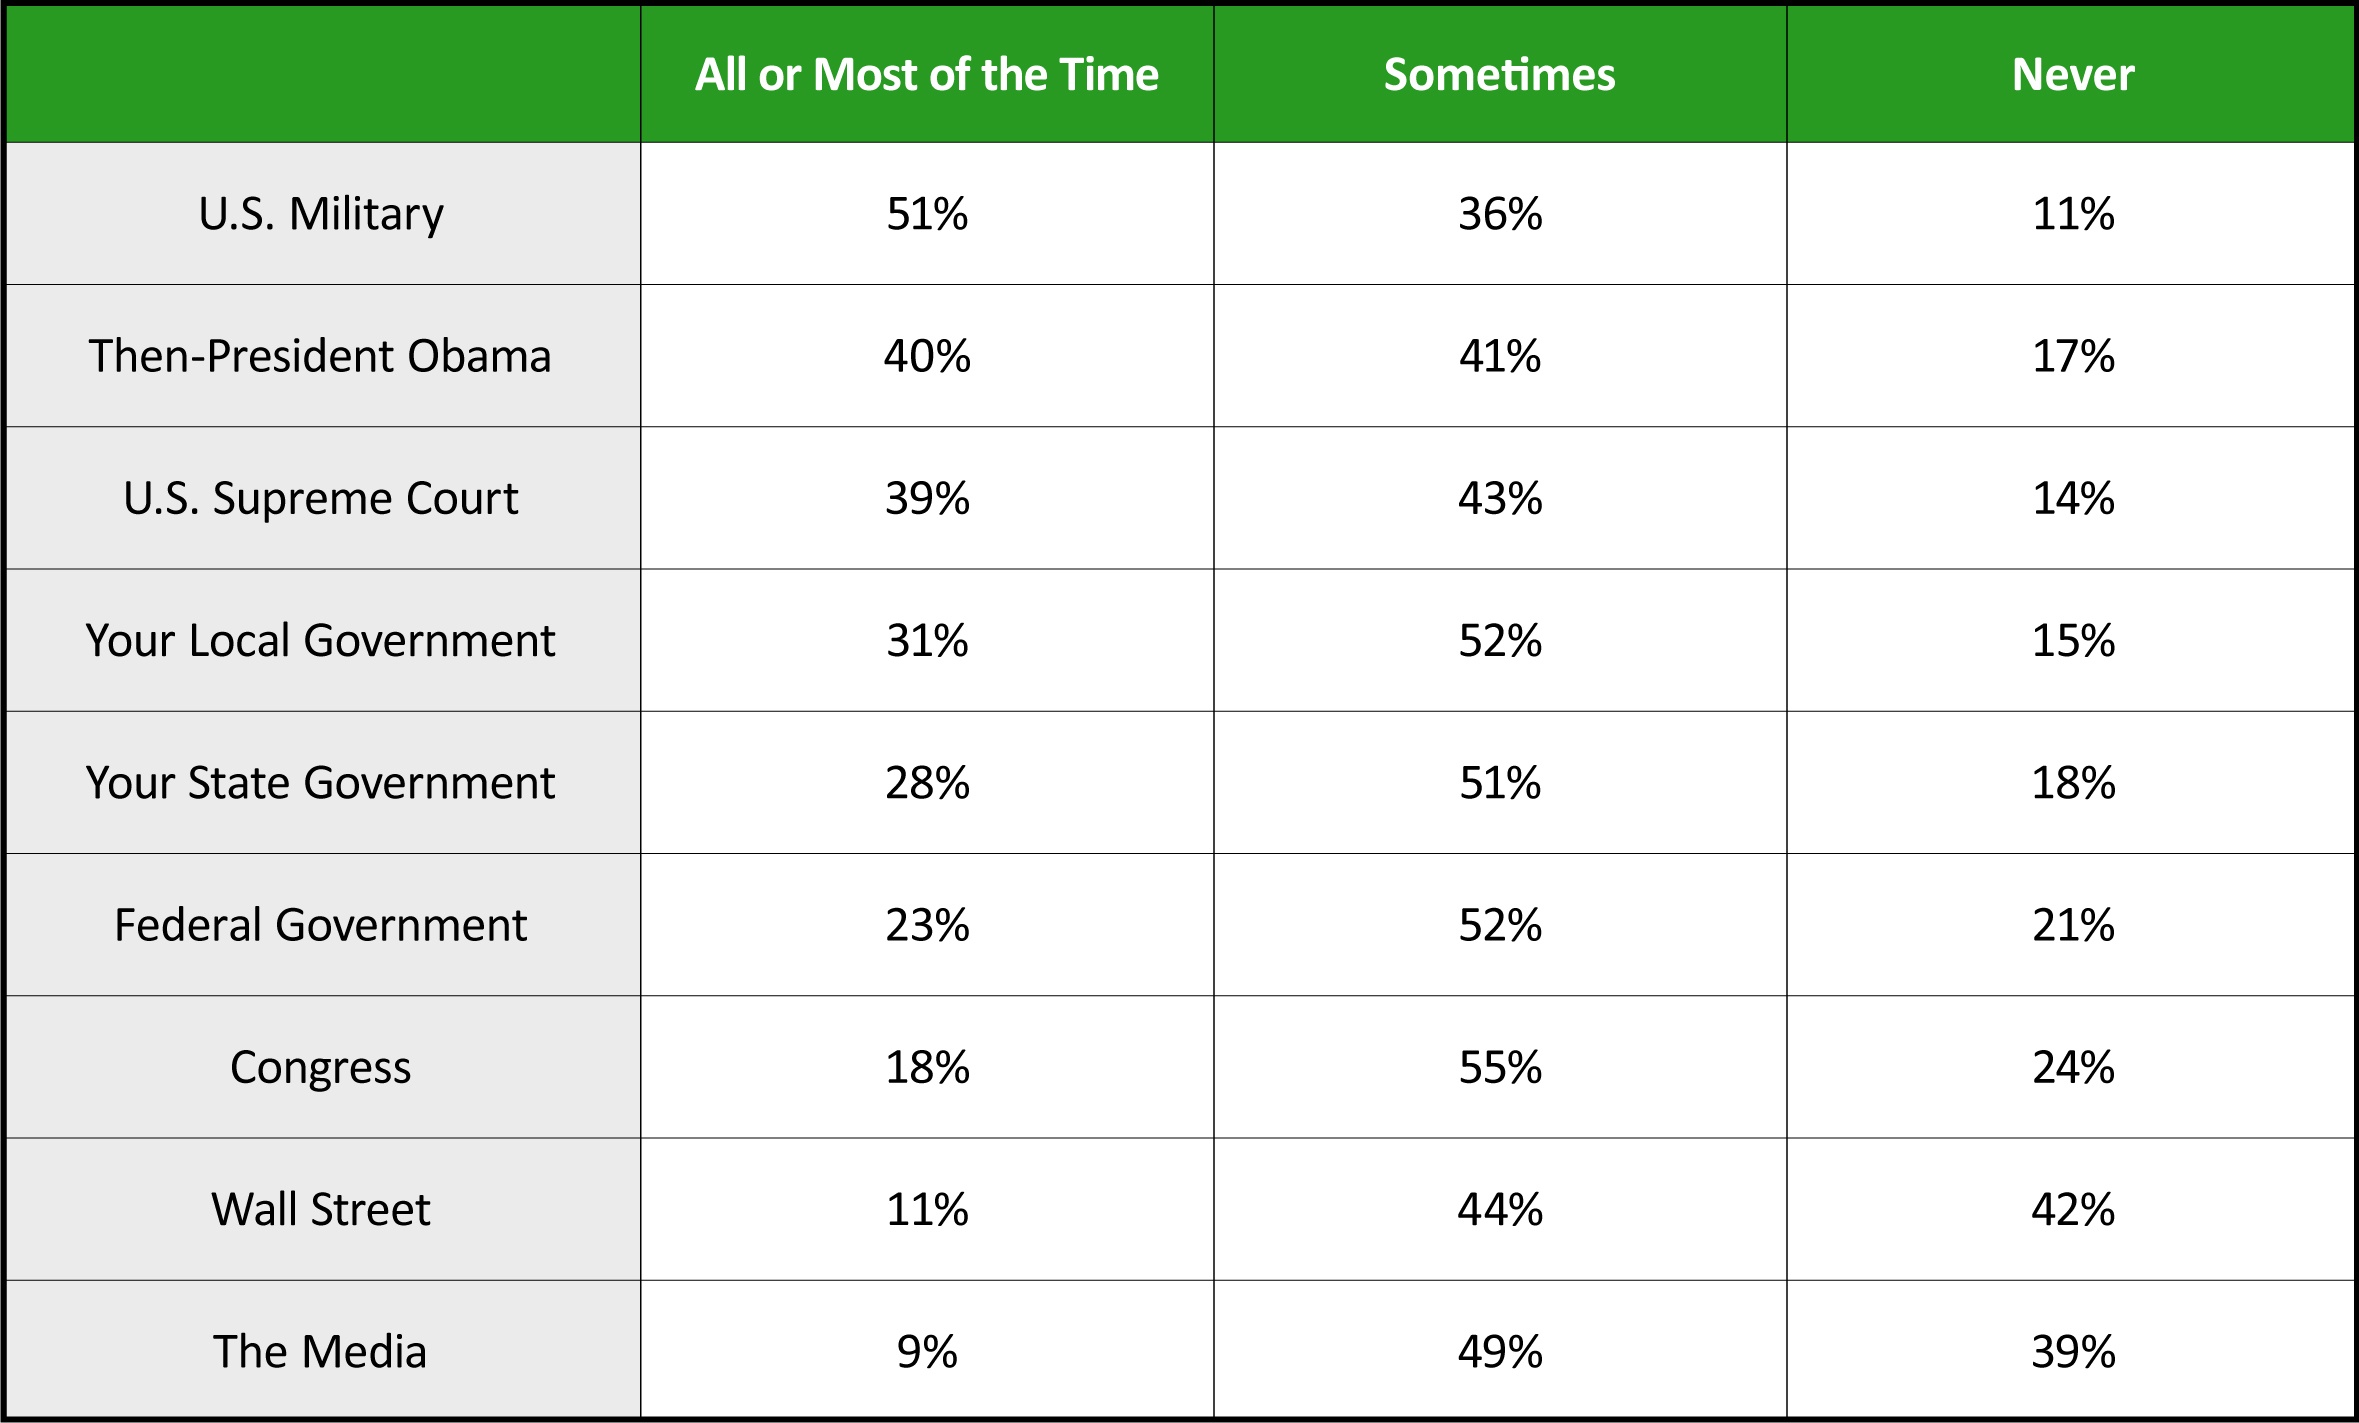Click the U.S. Military 51% cell
The width and height of the screenshot is (2359, 1423).
point(927,214)
